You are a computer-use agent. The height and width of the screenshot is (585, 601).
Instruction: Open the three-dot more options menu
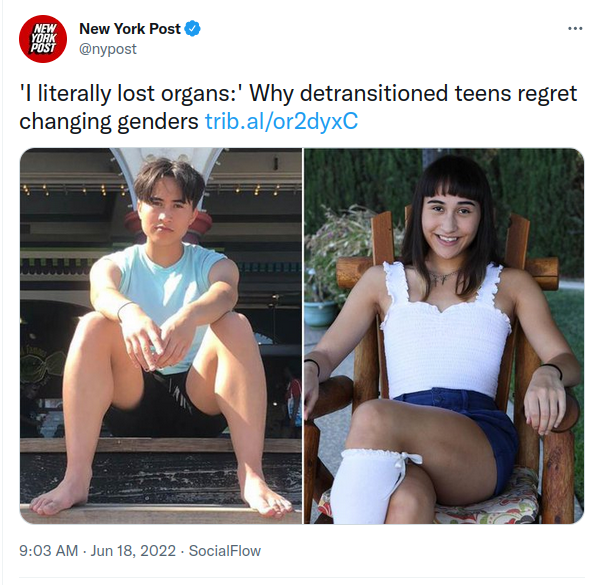click(575, 28)
